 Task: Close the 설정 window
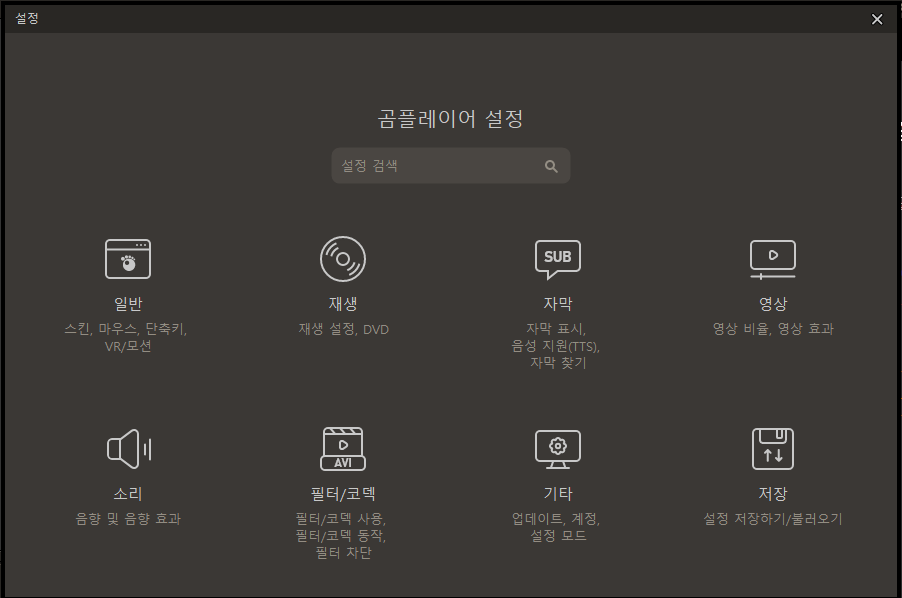click(877, 18)
